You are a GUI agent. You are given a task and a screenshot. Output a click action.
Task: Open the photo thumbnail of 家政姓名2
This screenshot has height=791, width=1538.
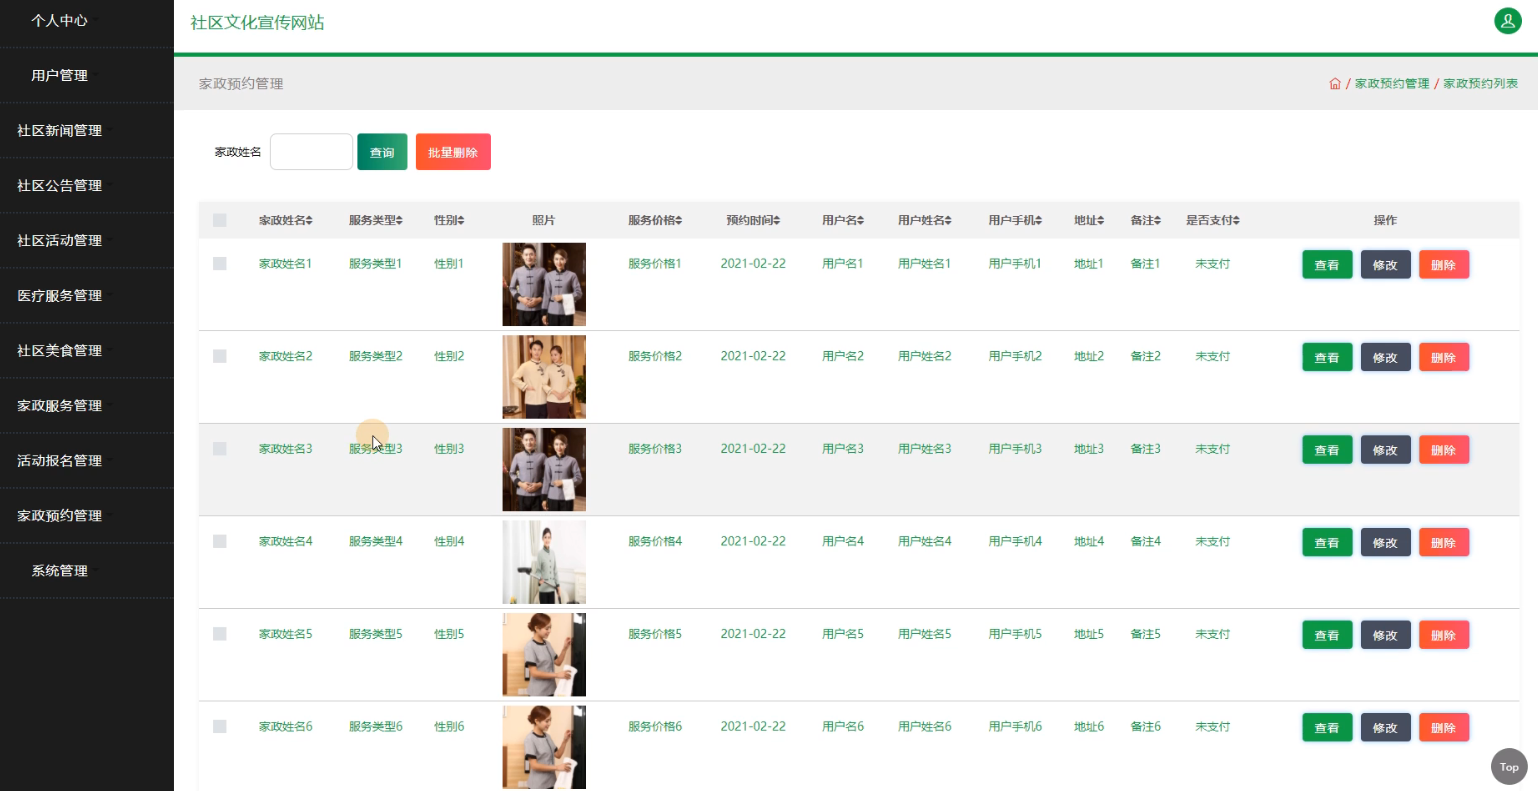coord(544,377)
